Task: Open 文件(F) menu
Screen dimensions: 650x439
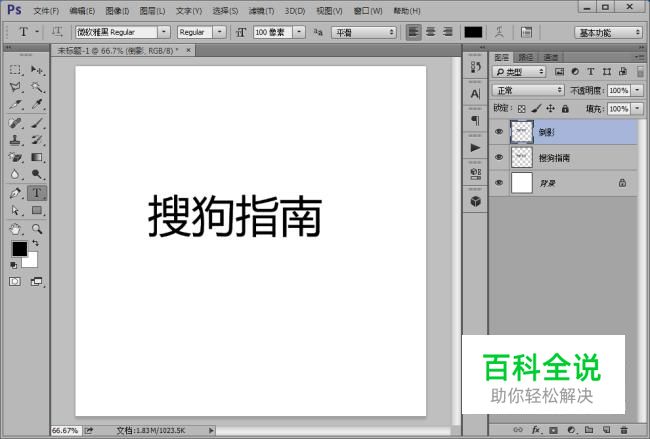Action: 46,11
